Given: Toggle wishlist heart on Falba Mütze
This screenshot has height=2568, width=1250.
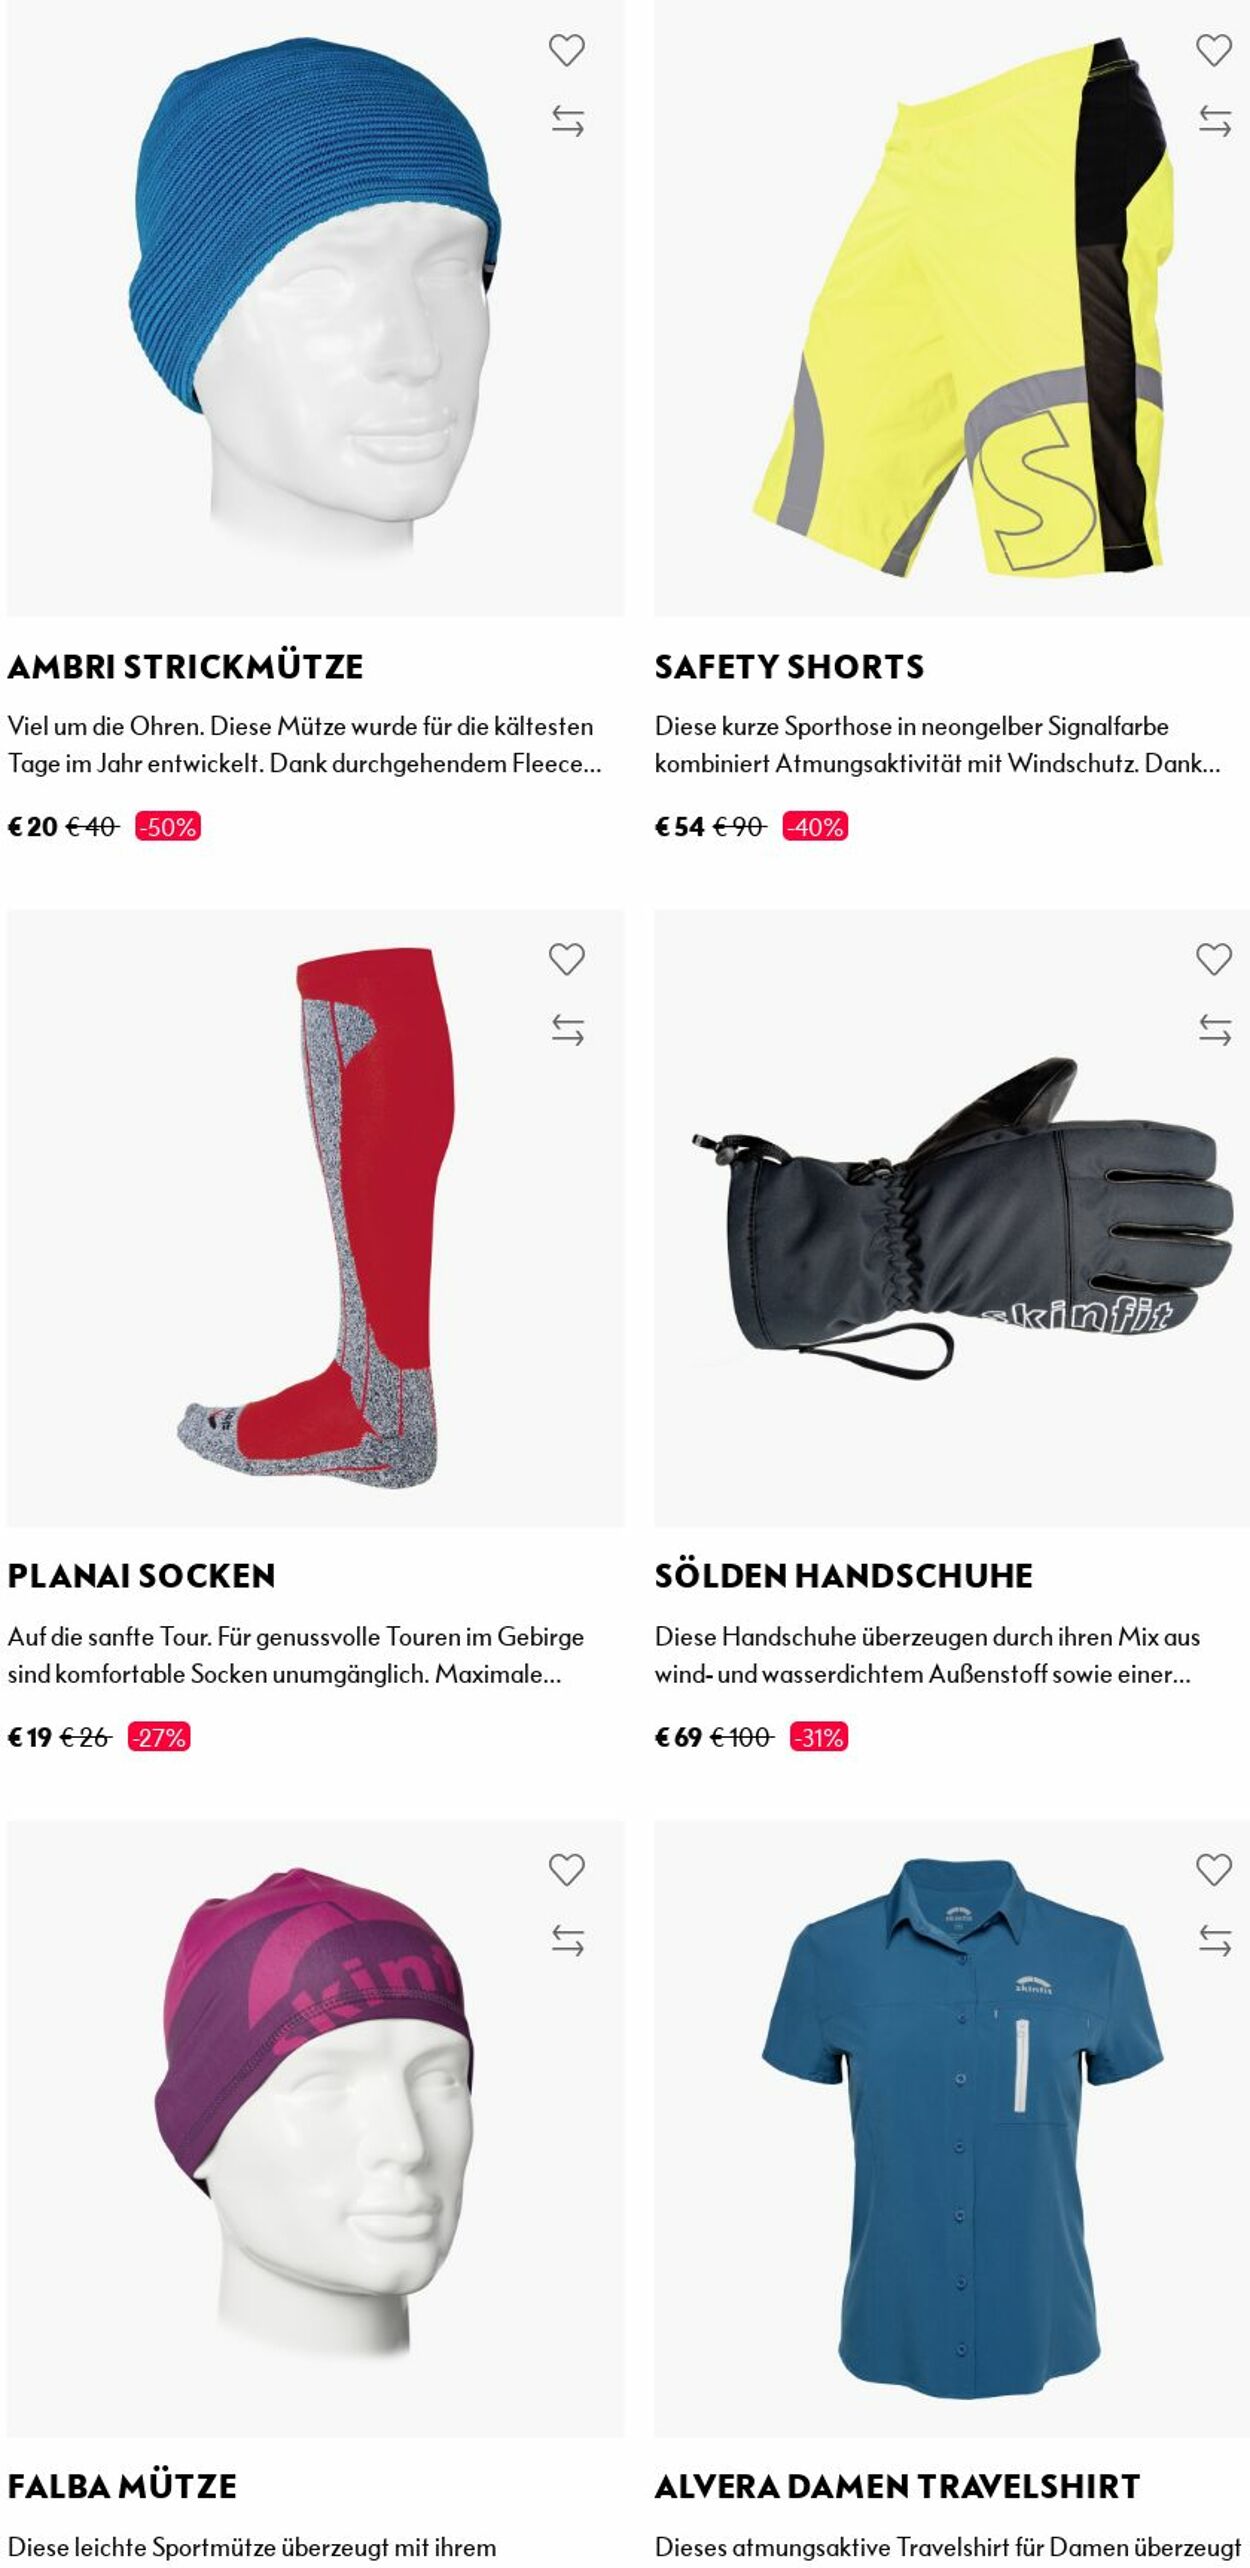Looking at the screenshot, I should (x=566, y=1869).
